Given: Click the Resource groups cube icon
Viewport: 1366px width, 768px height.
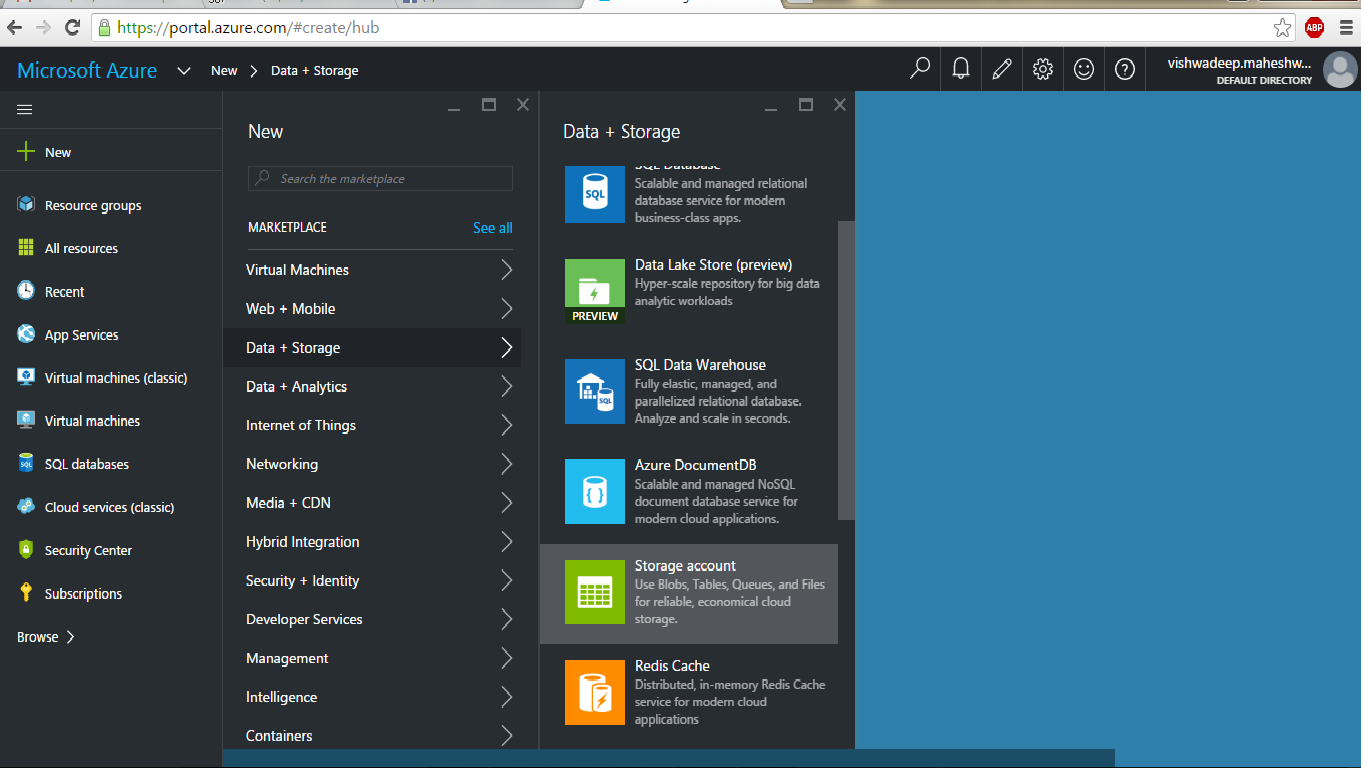Looking at the screenshot, I should pyautogui.click(x=26, y=204).
